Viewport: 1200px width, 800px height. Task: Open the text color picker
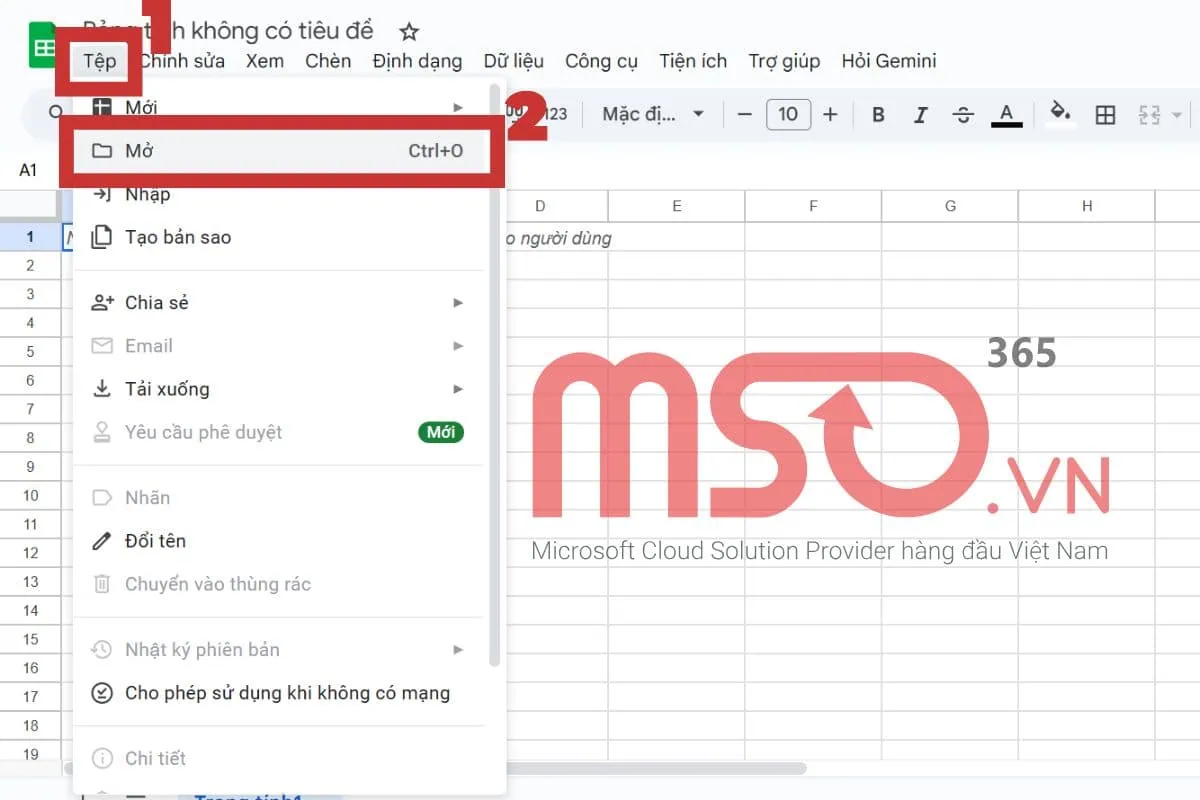(x=1007, y=114)
